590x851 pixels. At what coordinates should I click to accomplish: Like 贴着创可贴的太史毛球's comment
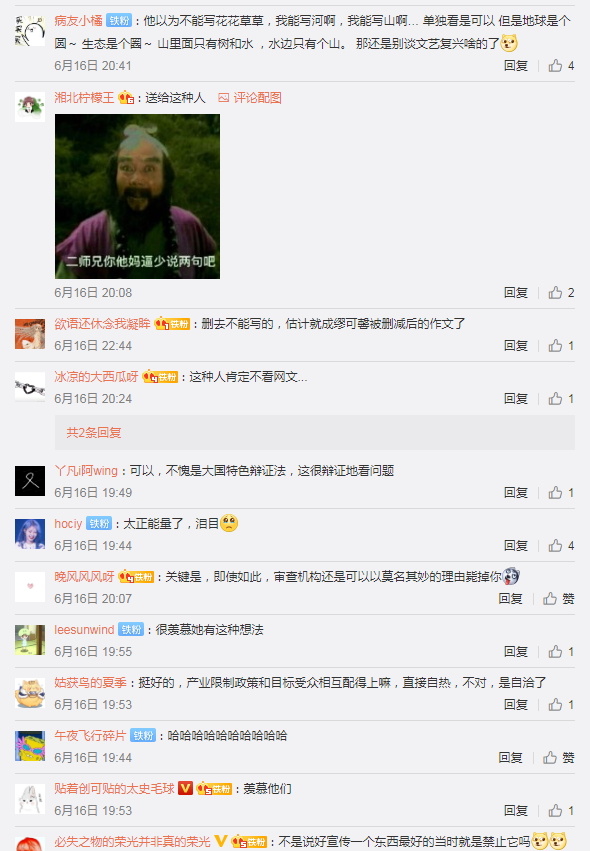click(561, 810)
